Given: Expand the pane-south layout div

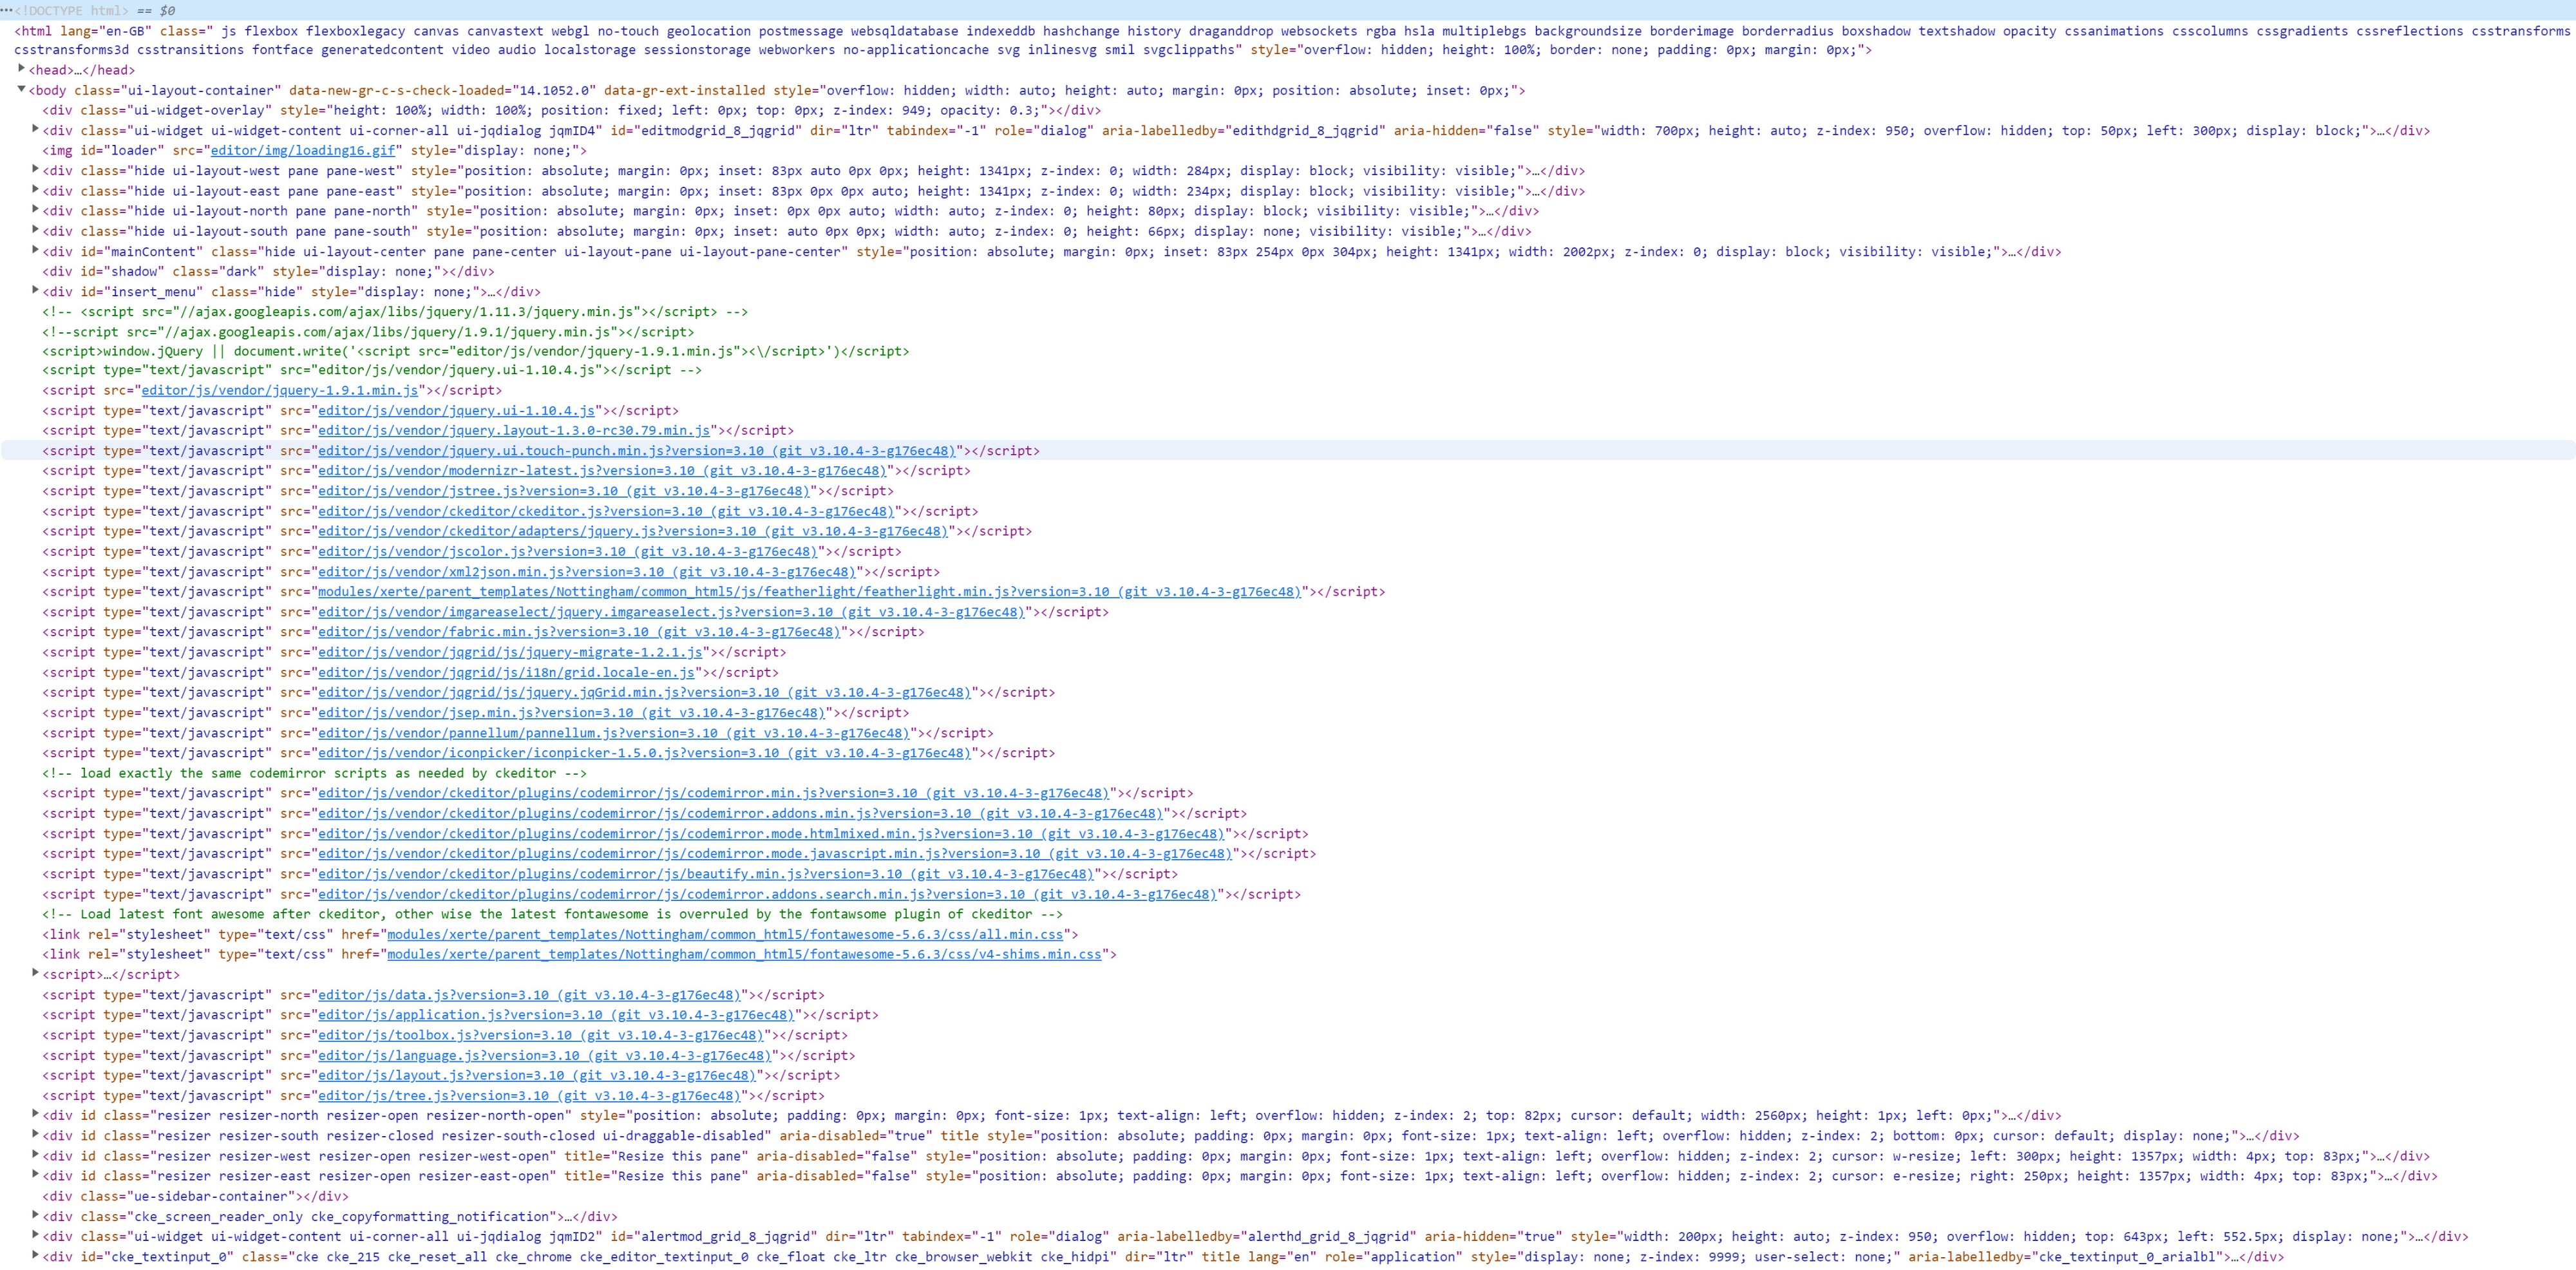Looking at the screenshot, I should pyautogui.click(x=36, y=230).
